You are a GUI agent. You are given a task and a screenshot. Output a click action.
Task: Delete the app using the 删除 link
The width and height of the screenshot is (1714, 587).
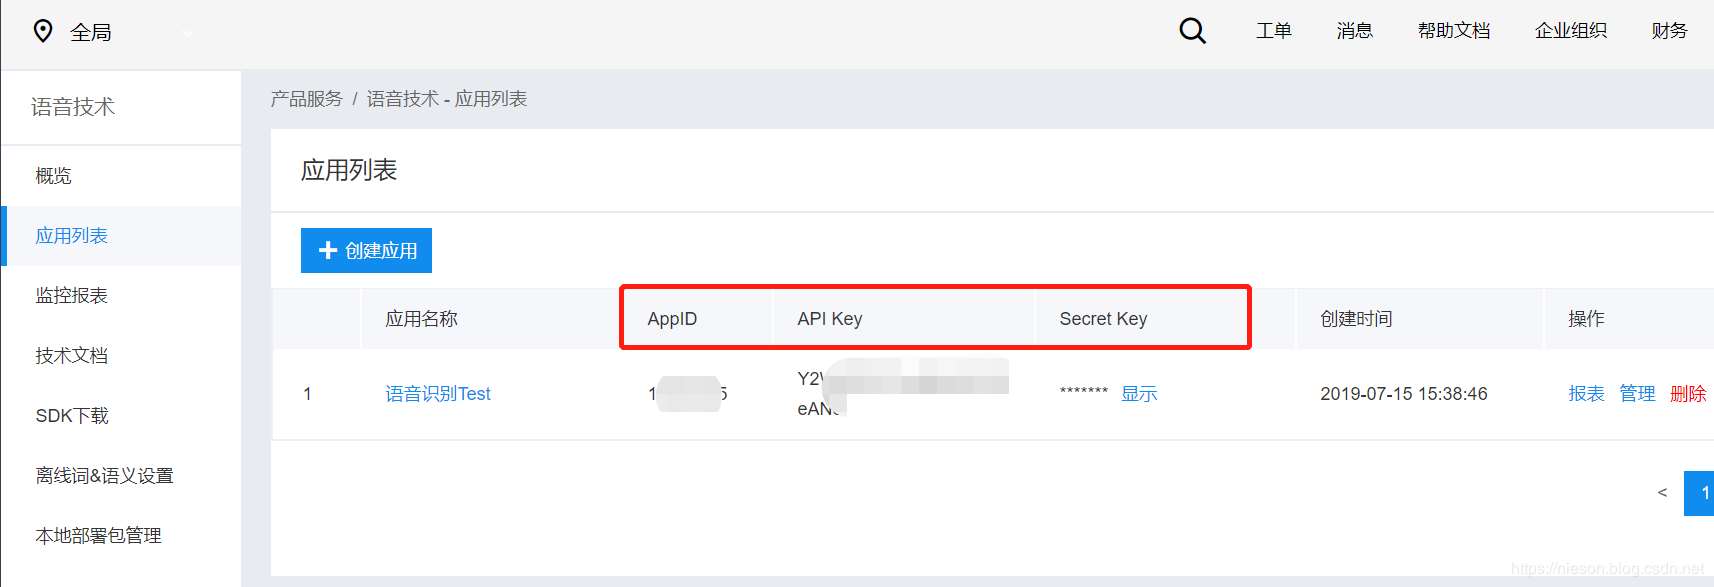click(1688, 394)
